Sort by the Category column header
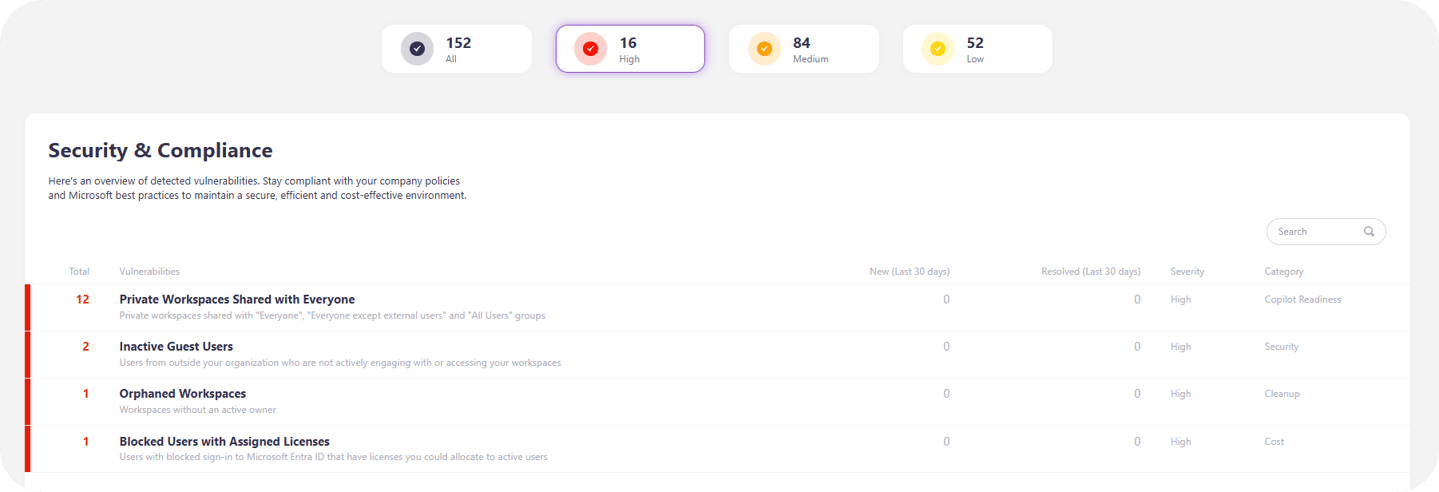The width and height of the screenshot is (1439, 492). point(1284,272)
